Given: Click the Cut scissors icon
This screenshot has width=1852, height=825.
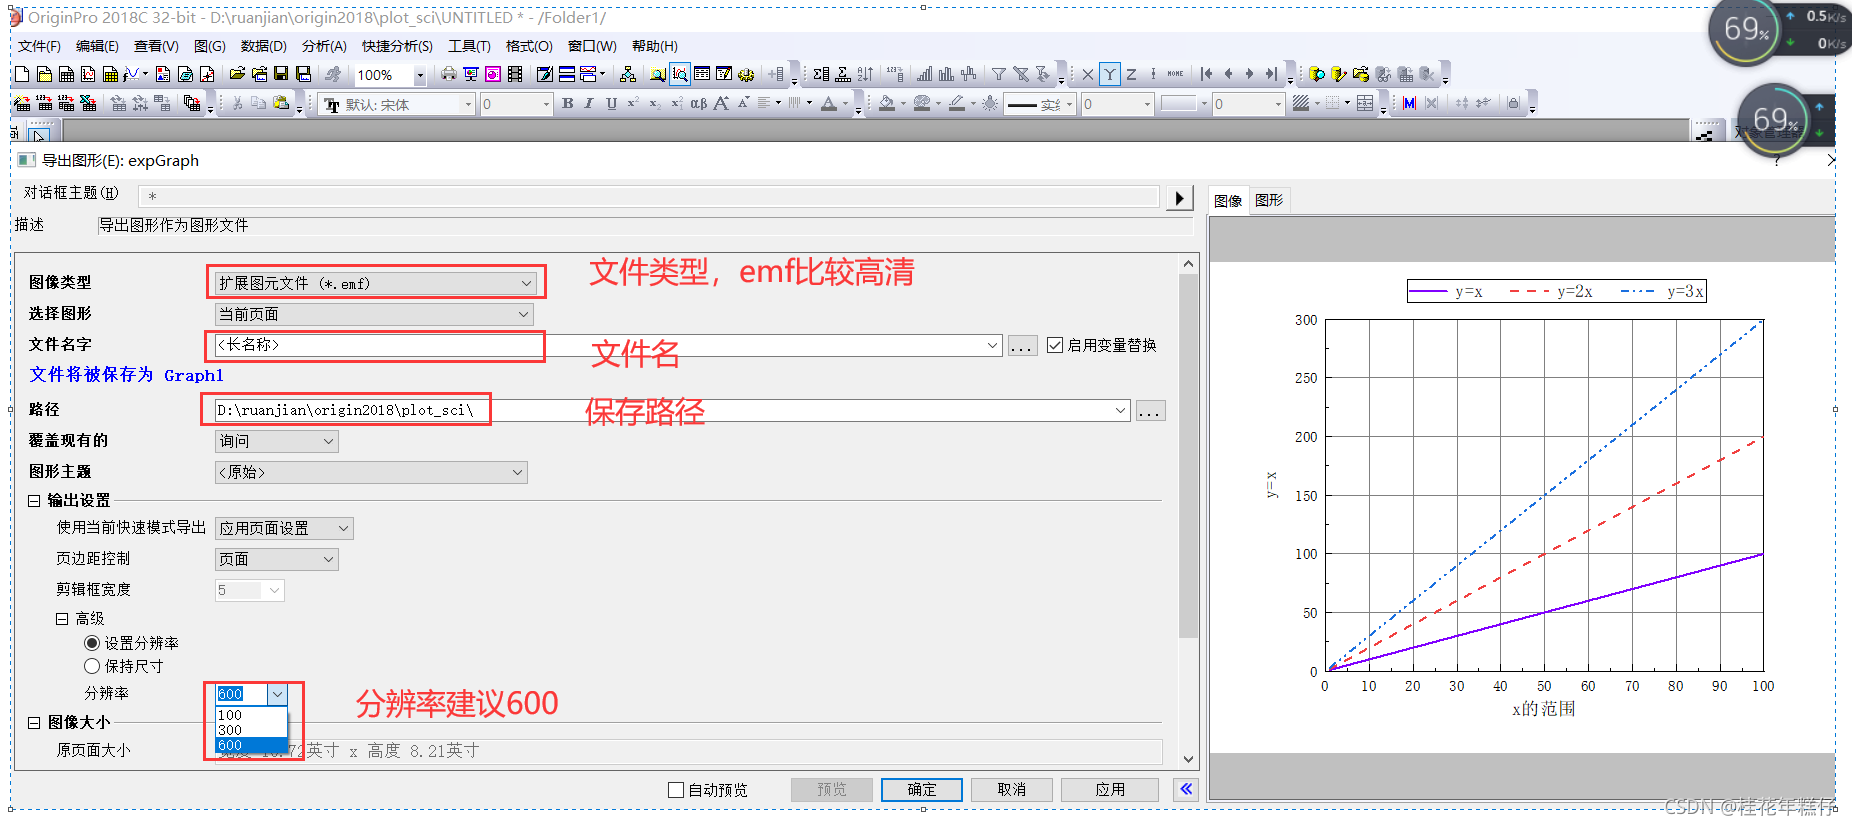Looking at the screenshot, I should [x=237, y=103].
